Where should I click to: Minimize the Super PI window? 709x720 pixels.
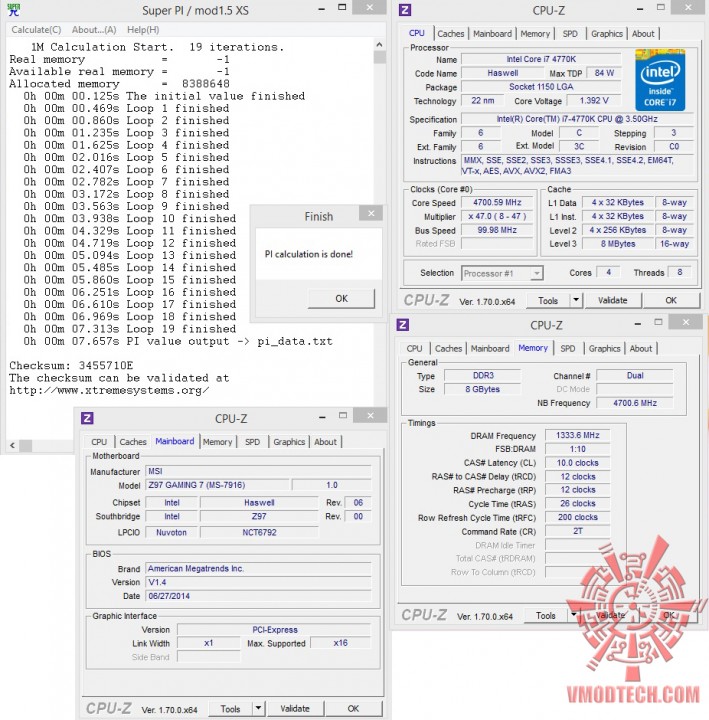(x=322, y=8)
